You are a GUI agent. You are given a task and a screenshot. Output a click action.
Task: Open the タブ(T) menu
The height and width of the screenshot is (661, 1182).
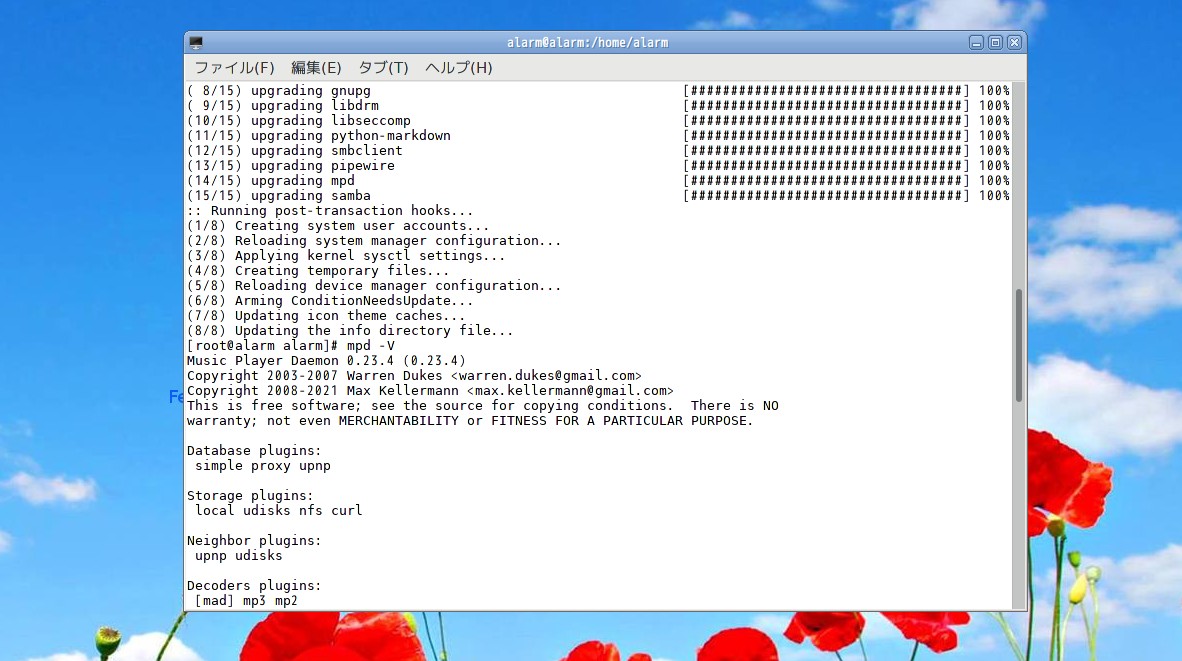[383, 68]
